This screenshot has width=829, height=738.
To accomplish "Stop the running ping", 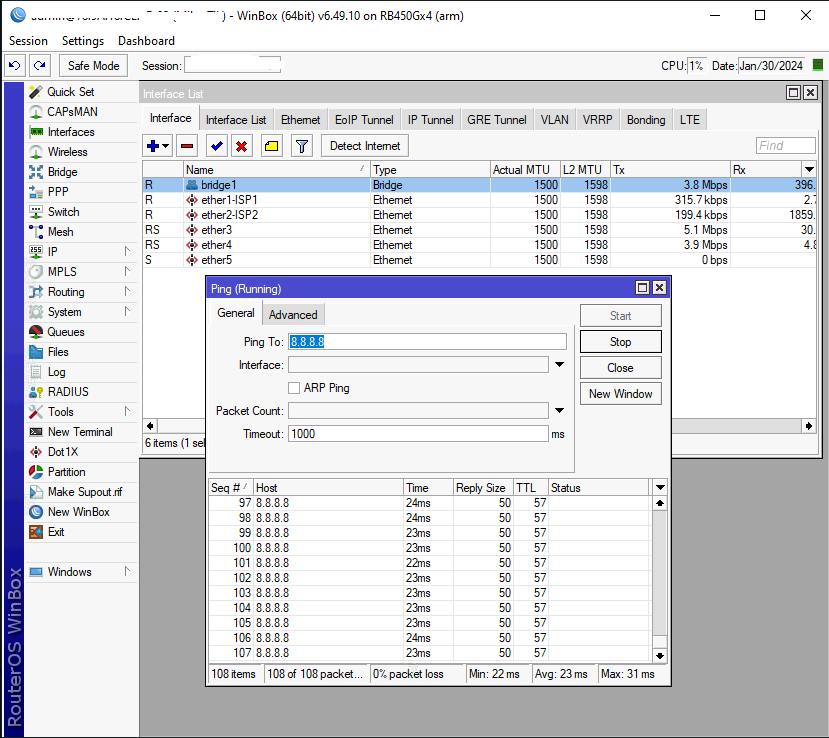I will [x=620, y=342].
